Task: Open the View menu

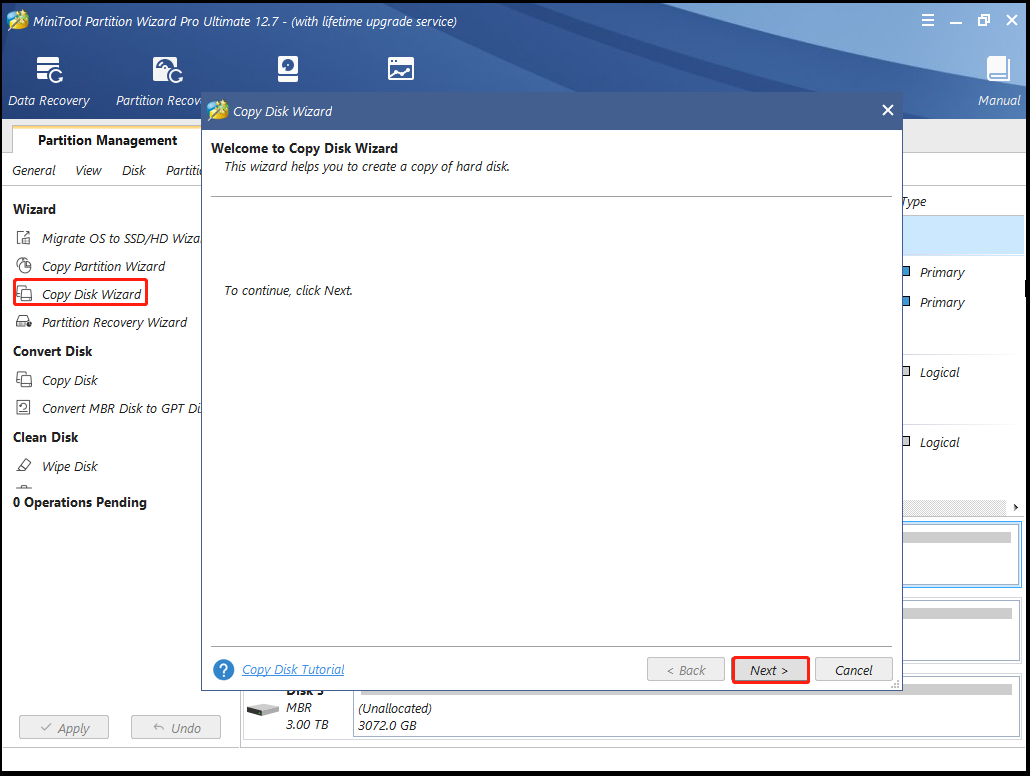Action: coord(88,170)
